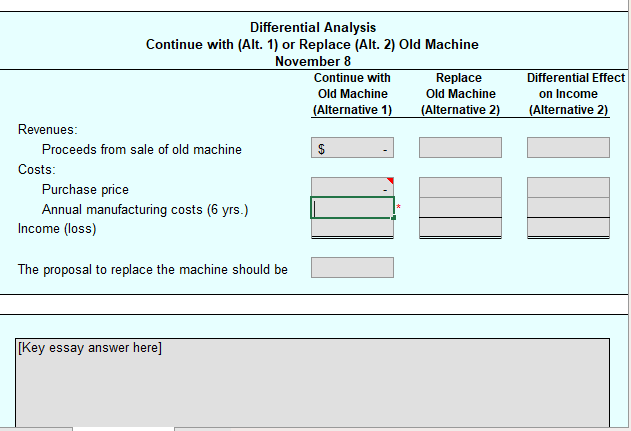Select Proceeds from sale cell under Replace Old Machine

(x=460, y=147)
